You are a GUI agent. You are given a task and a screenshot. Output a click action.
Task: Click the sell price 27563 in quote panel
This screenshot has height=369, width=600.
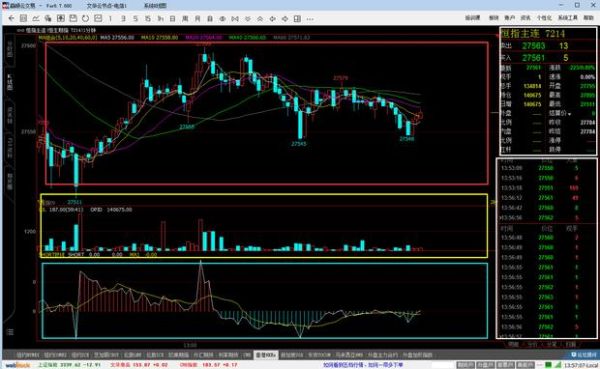coord(533,46)
